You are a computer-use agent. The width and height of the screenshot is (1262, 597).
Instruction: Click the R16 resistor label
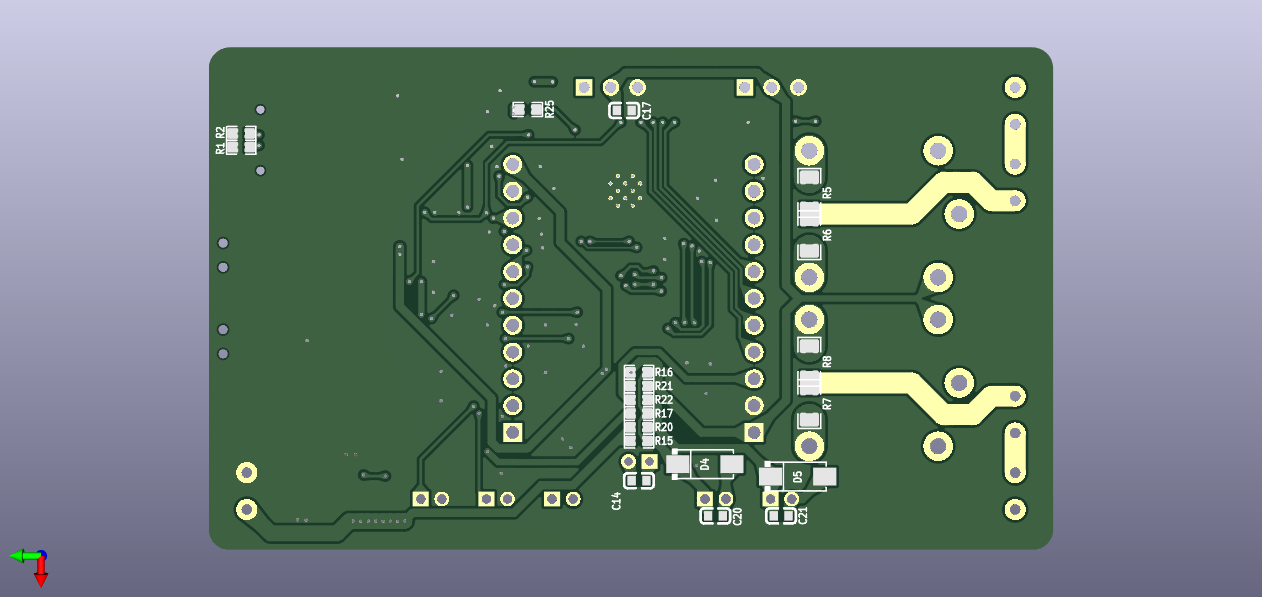pyautogui.click(x=664, y=373)
